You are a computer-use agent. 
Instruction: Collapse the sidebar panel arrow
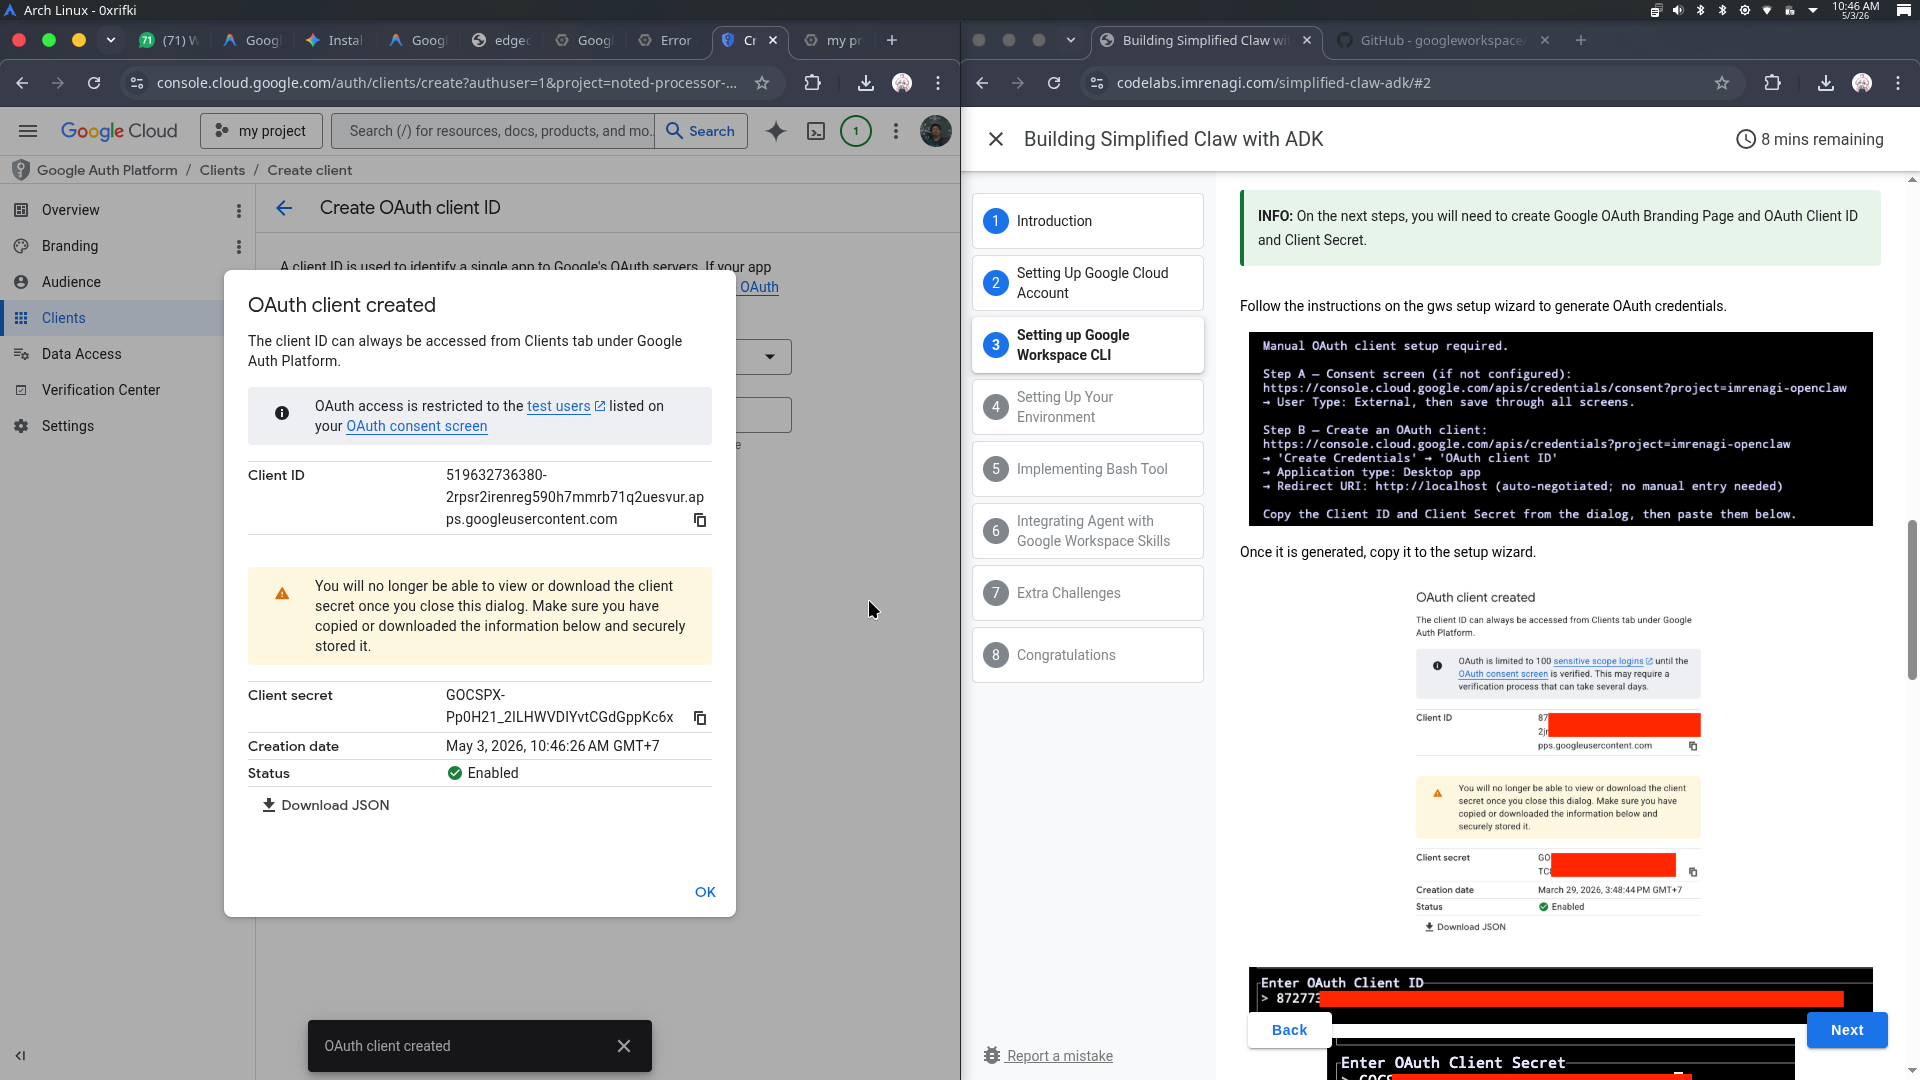pyautogui.click(x=20, y=1056)
